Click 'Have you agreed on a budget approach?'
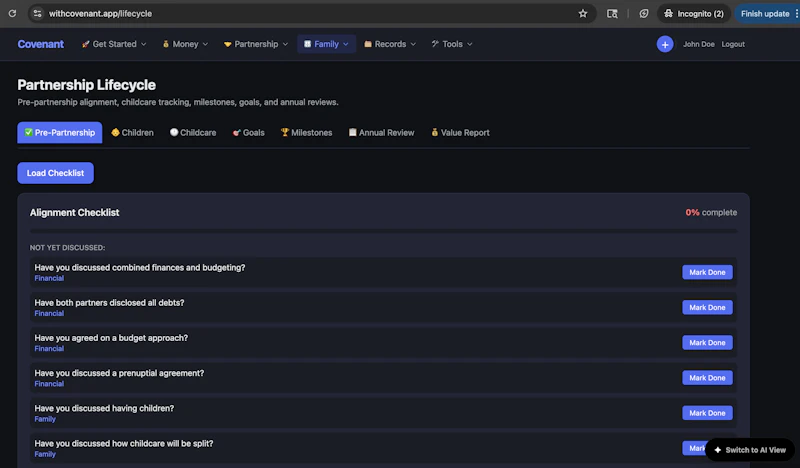 pyautogui.click(x=111, y=338)
